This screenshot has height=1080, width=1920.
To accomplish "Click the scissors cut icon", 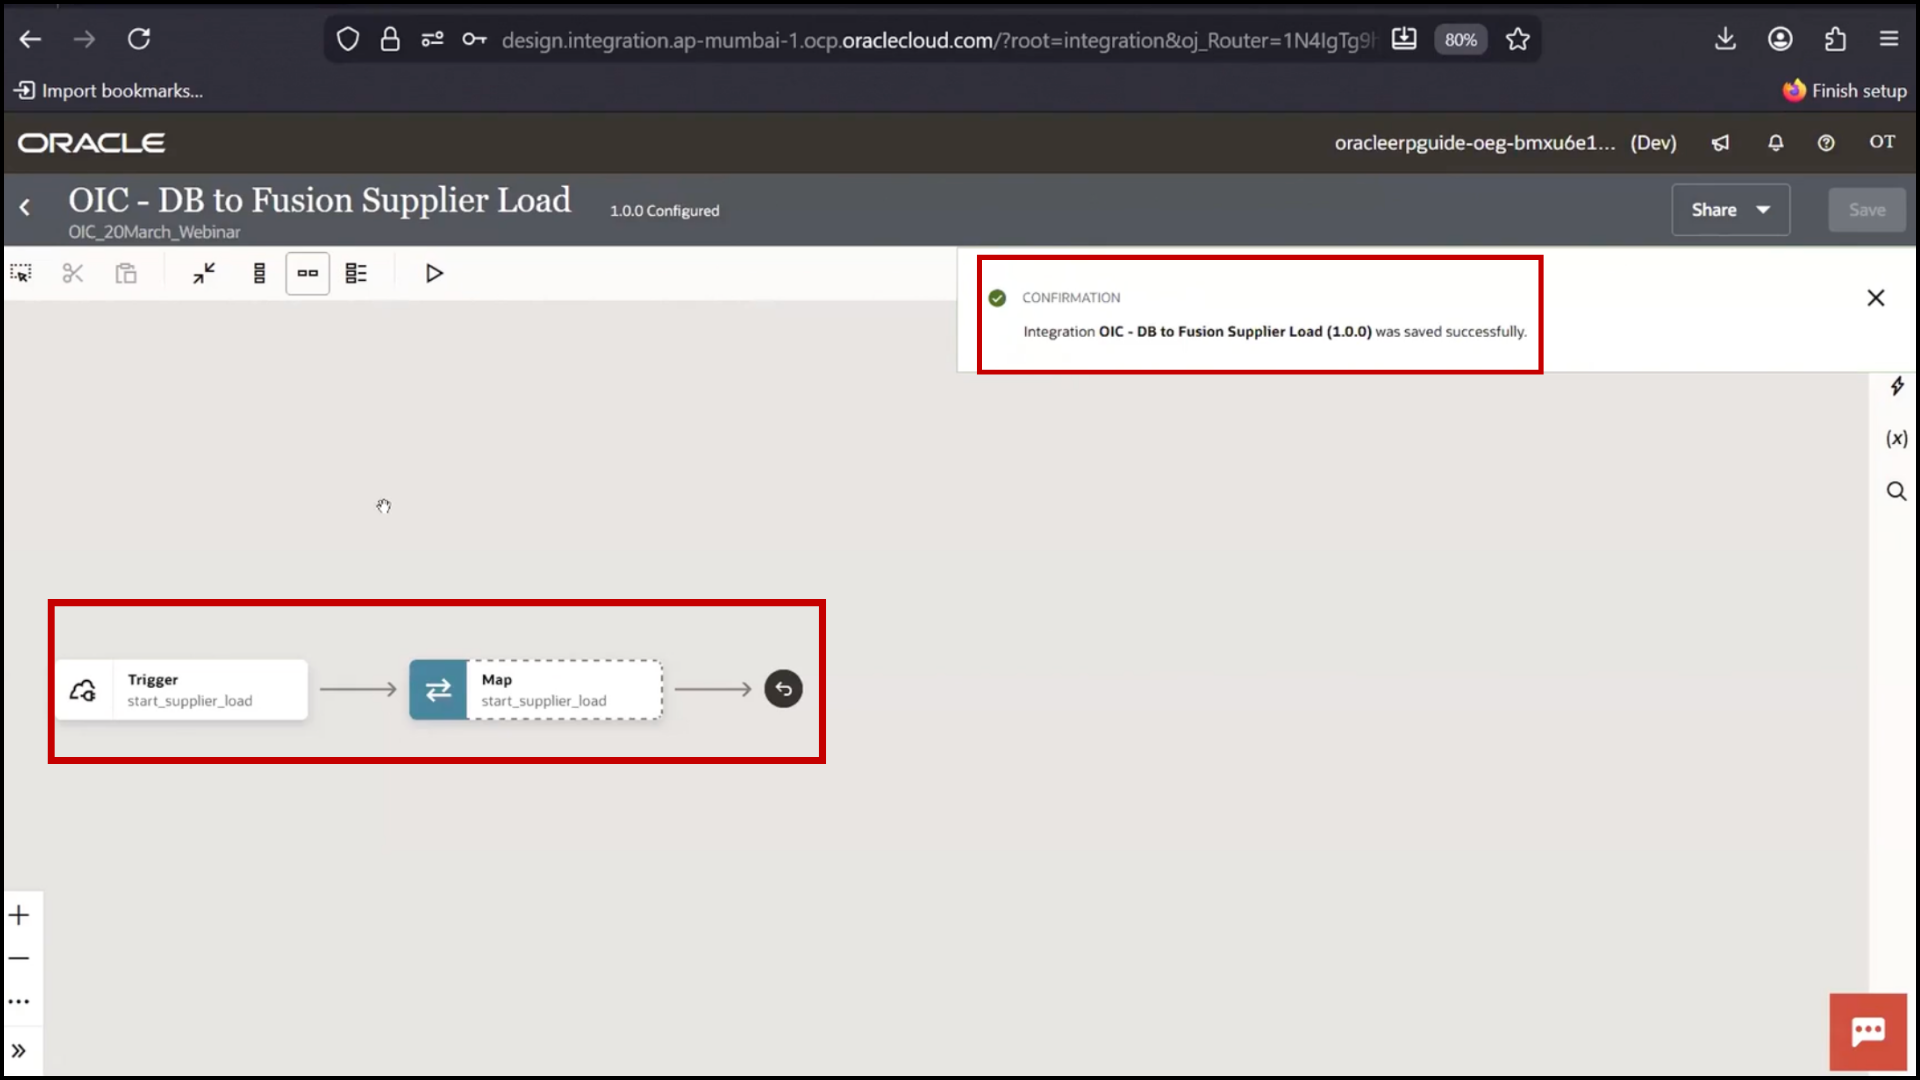I will 73,273.
